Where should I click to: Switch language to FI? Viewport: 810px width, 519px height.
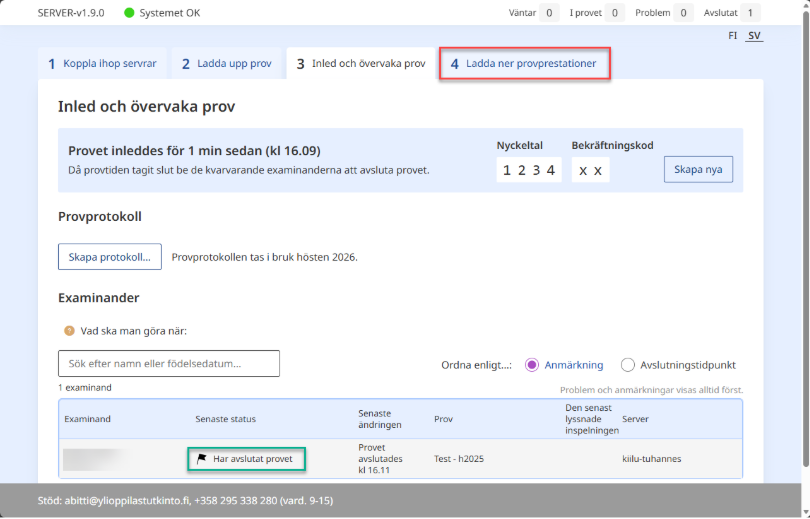(733, 36)
